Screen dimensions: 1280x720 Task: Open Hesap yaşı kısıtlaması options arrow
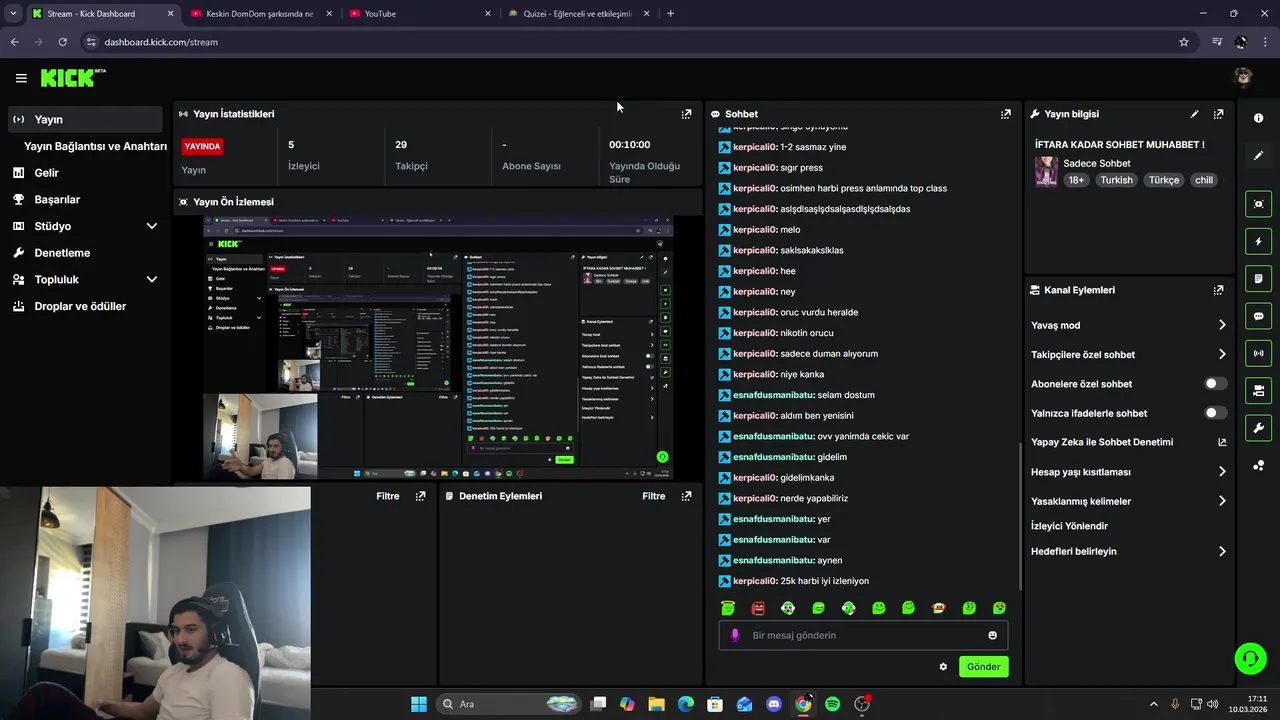(1222, 472)
